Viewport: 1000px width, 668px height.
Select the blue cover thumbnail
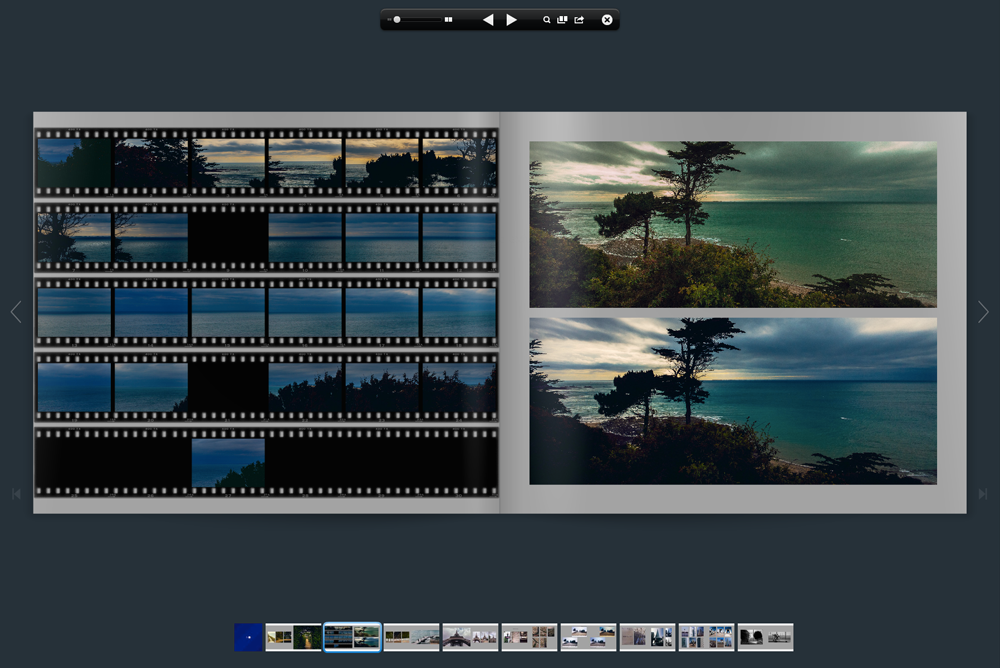pos(248,637)
